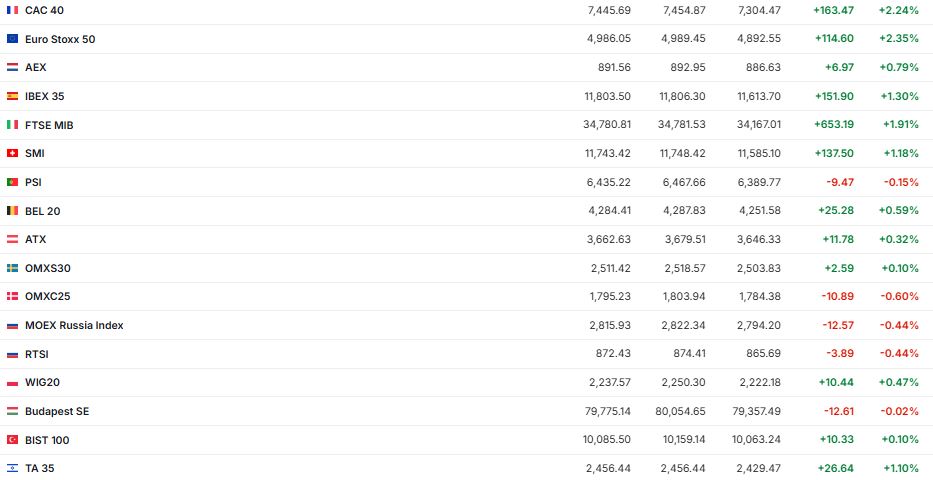Click the Belgian flag beside BEL 20
The image size is (933, 480).
[12, 211]
